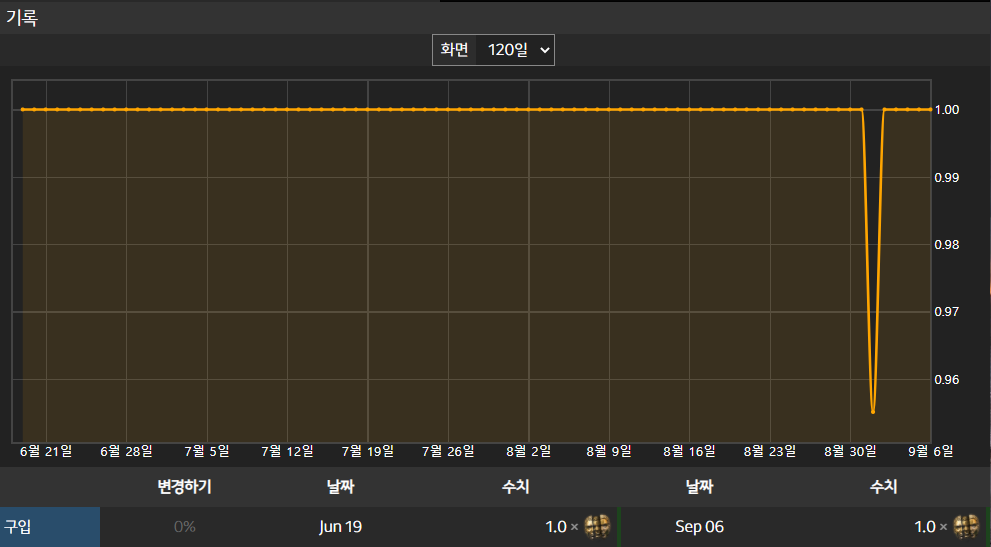
Task: Click the first data point at 6월 21일
Action: tap(23, 109)
